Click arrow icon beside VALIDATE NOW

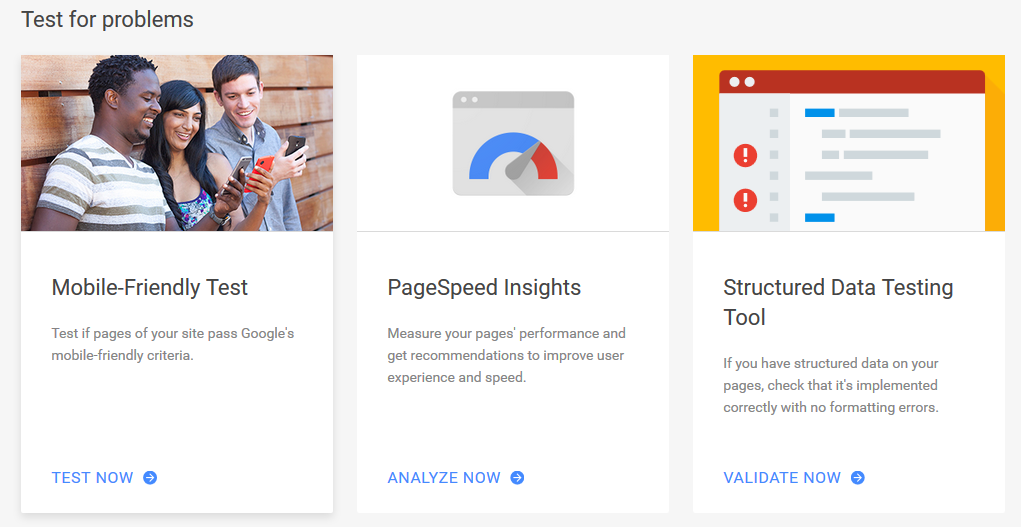[857, 478]
